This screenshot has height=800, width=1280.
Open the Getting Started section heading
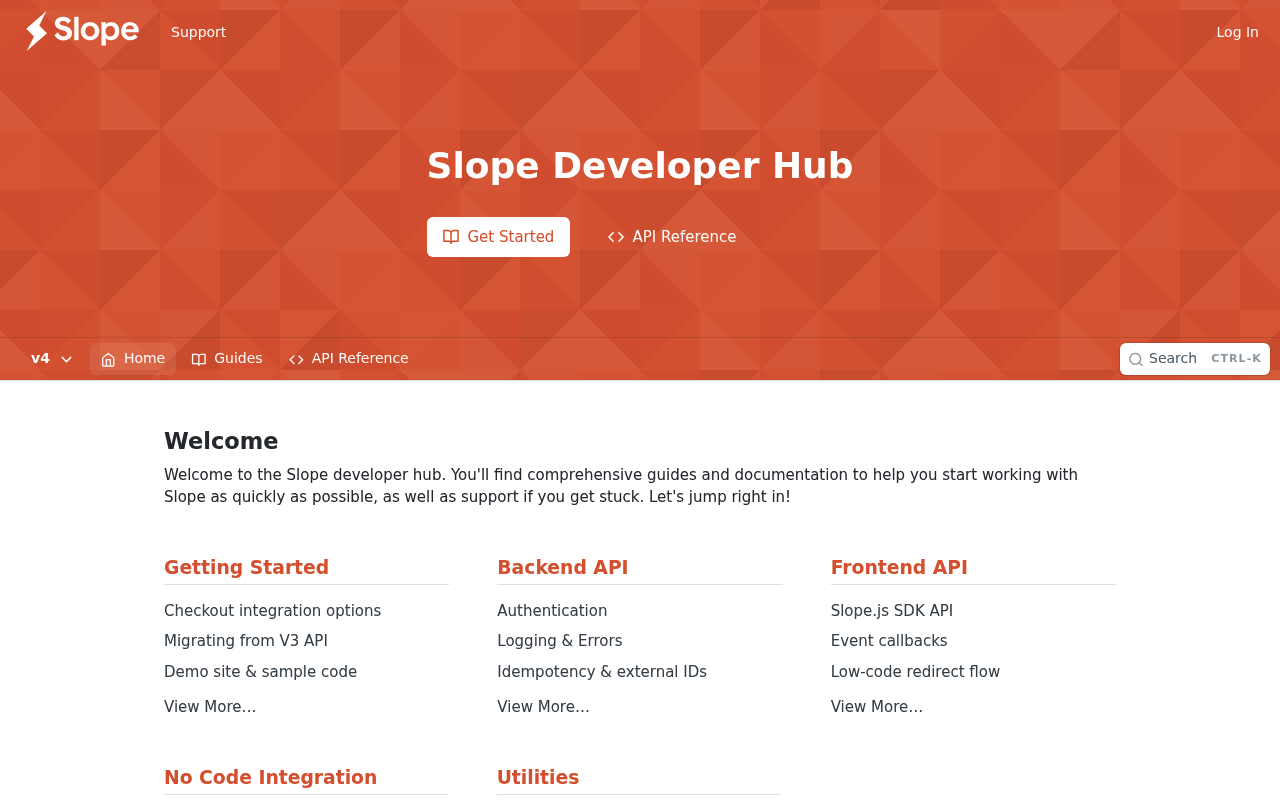246,567
